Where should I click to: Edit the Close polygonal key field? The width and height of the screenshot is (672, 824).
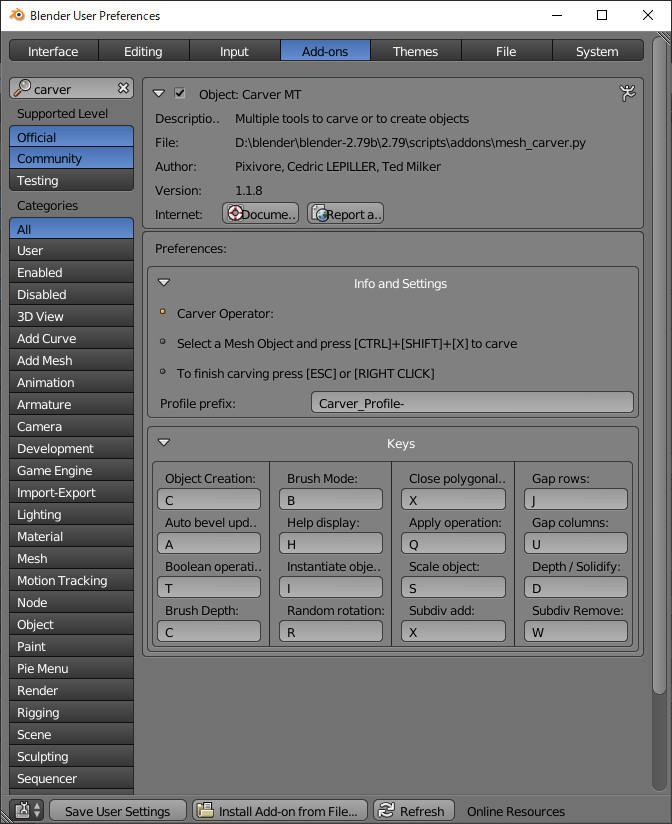point(453,500)
